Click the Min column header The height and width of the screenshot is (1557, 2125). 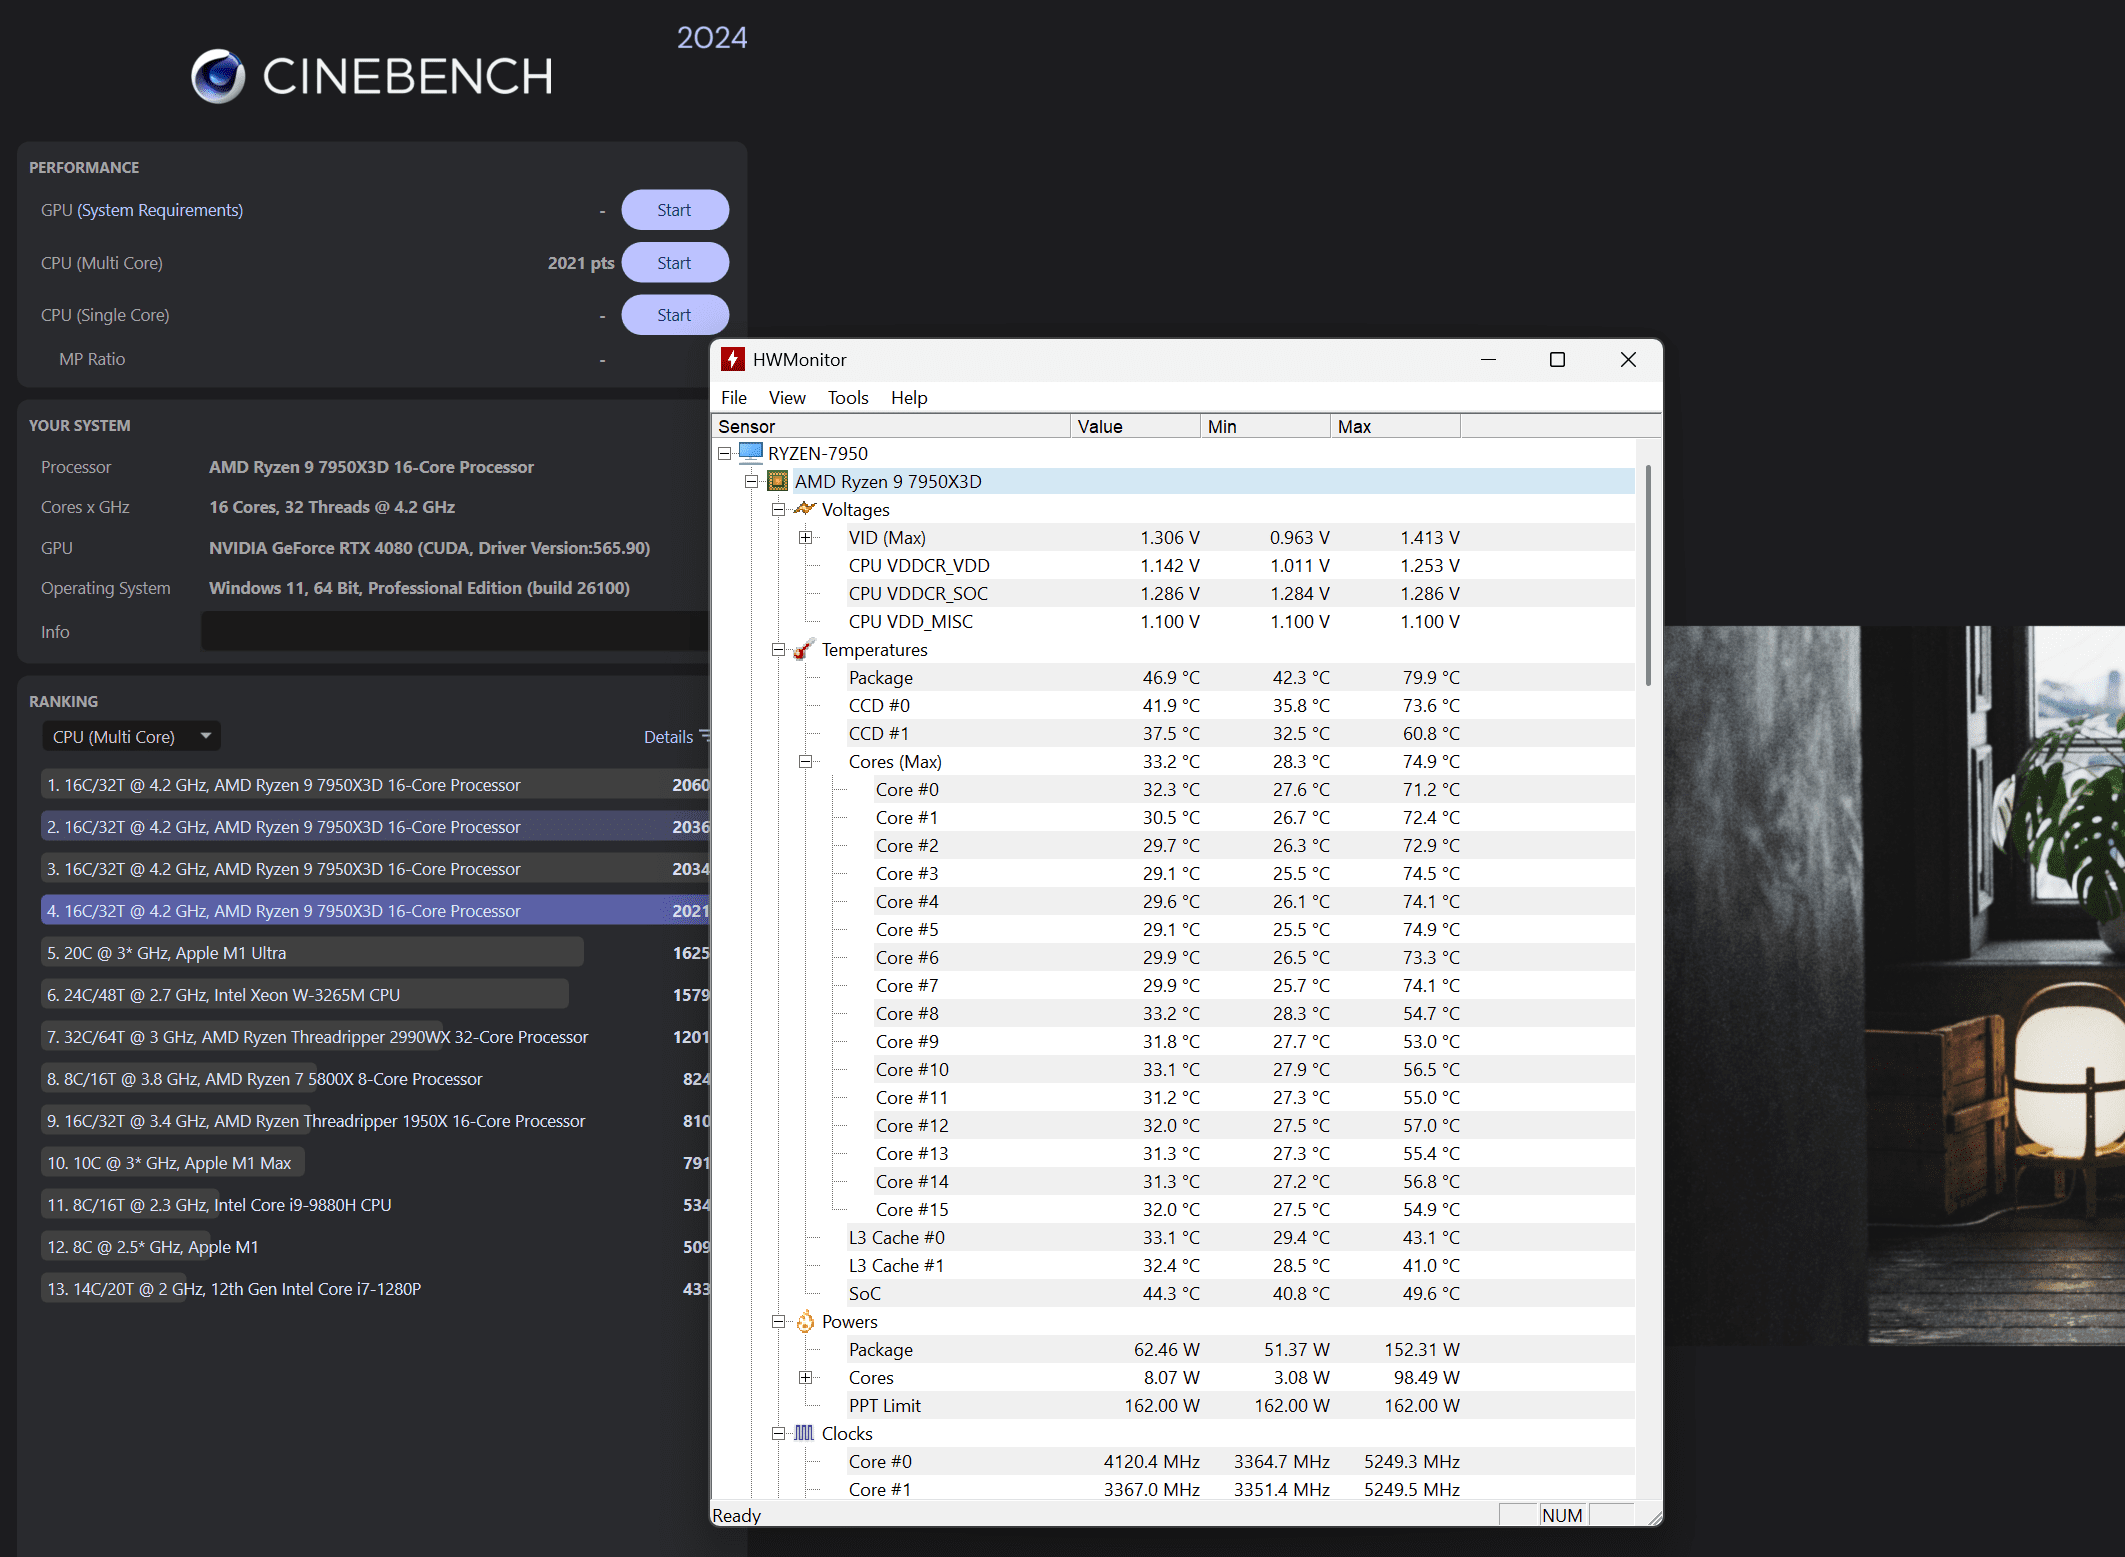click(x=1265, y=426)
